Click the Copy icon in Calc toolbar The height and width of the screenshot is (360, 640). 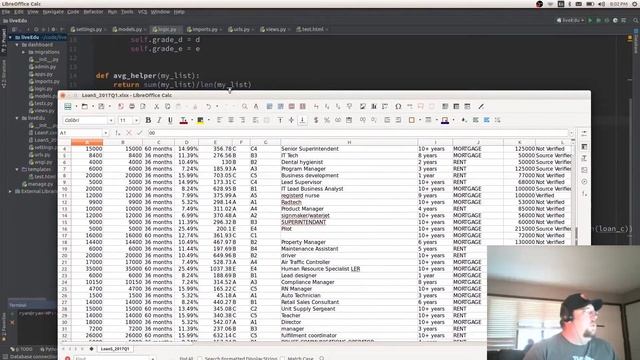pos(167,107)
